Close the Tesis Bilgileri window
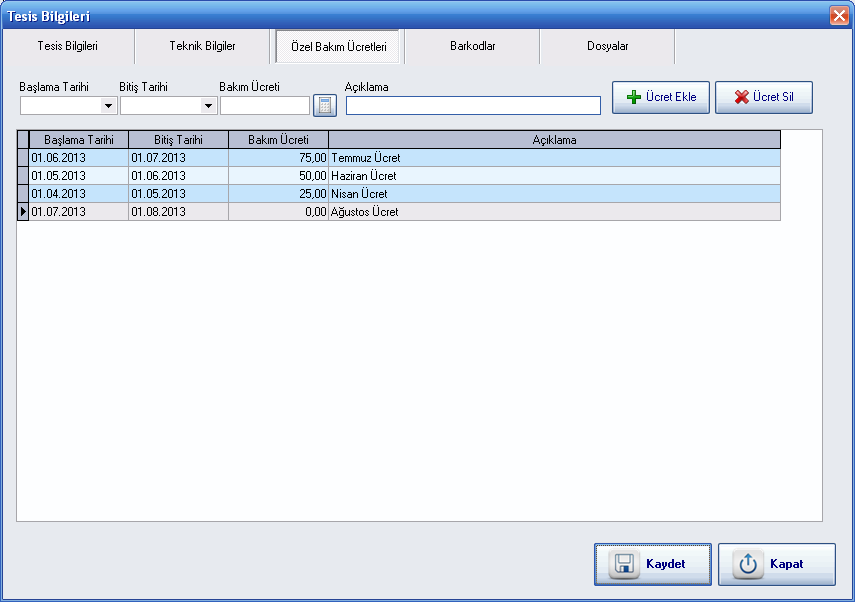The width and height of the screenshot is (855, 602). pyautogui.click(x=839, y=15)
